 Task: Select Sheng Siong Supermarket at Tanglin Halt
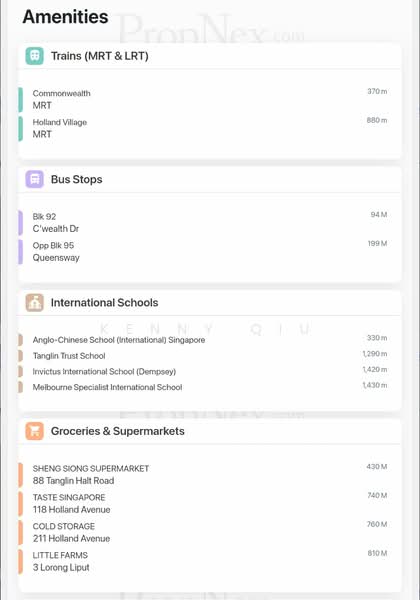tap(203, 474)
